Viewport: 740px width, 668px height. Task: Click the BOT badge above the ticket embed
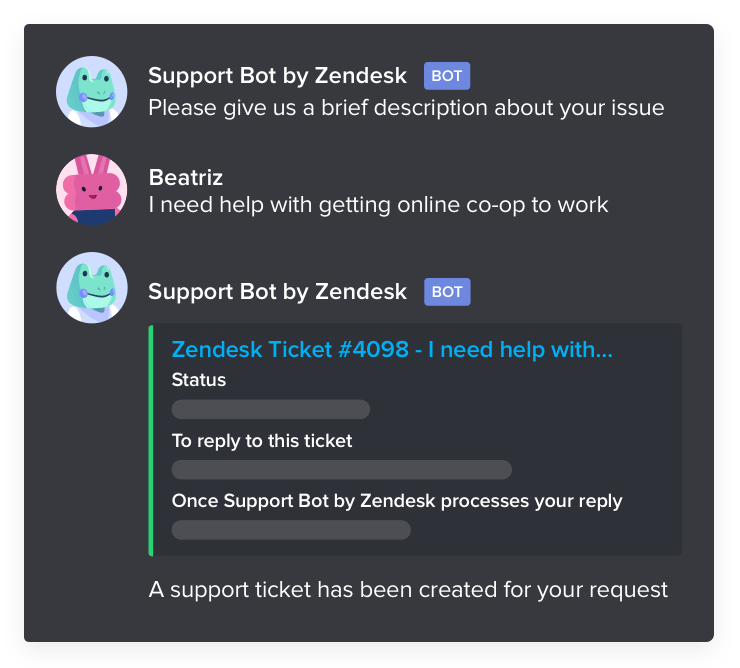click(x=447, y=292)
